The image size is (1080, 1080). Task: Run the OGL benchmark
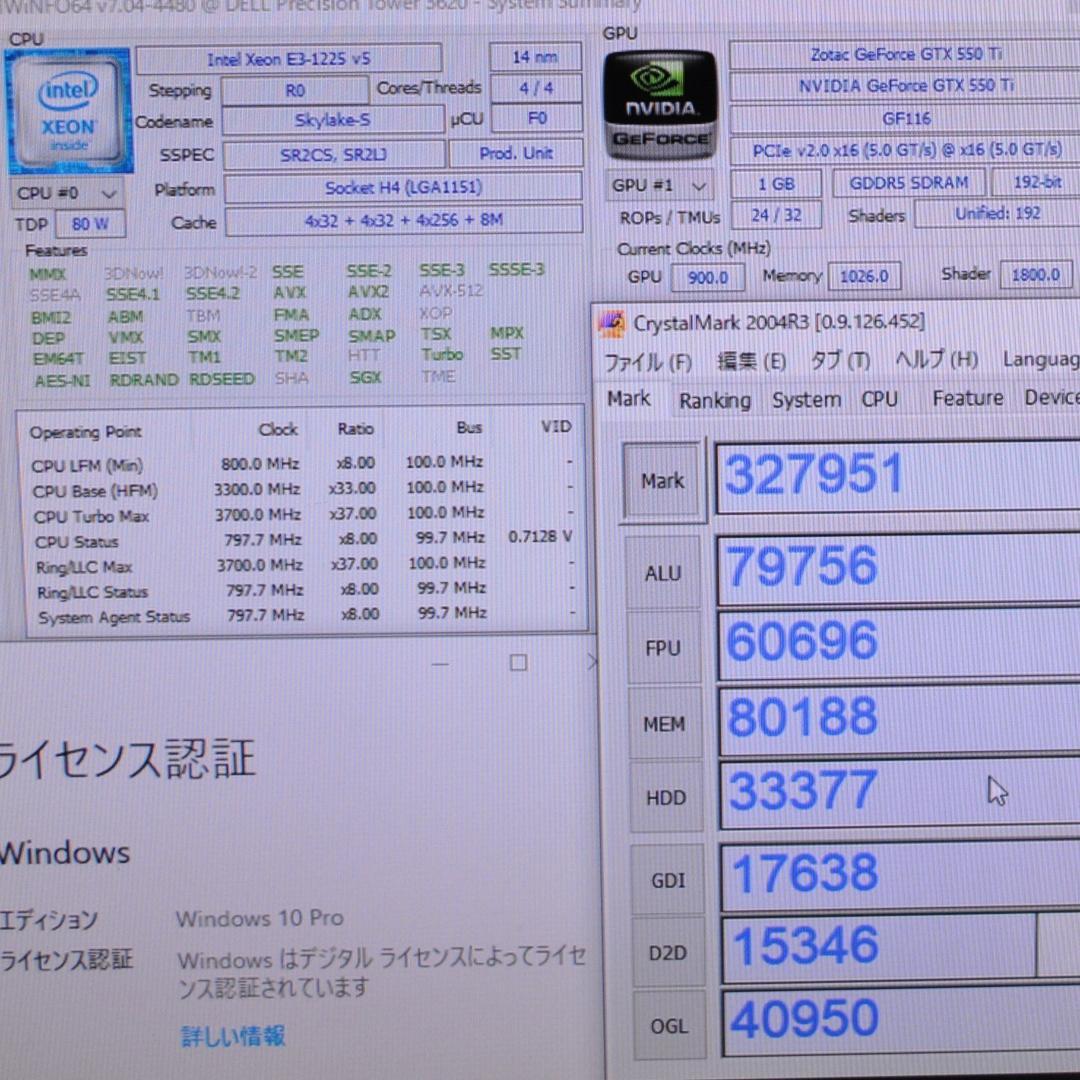[668, 1025]
